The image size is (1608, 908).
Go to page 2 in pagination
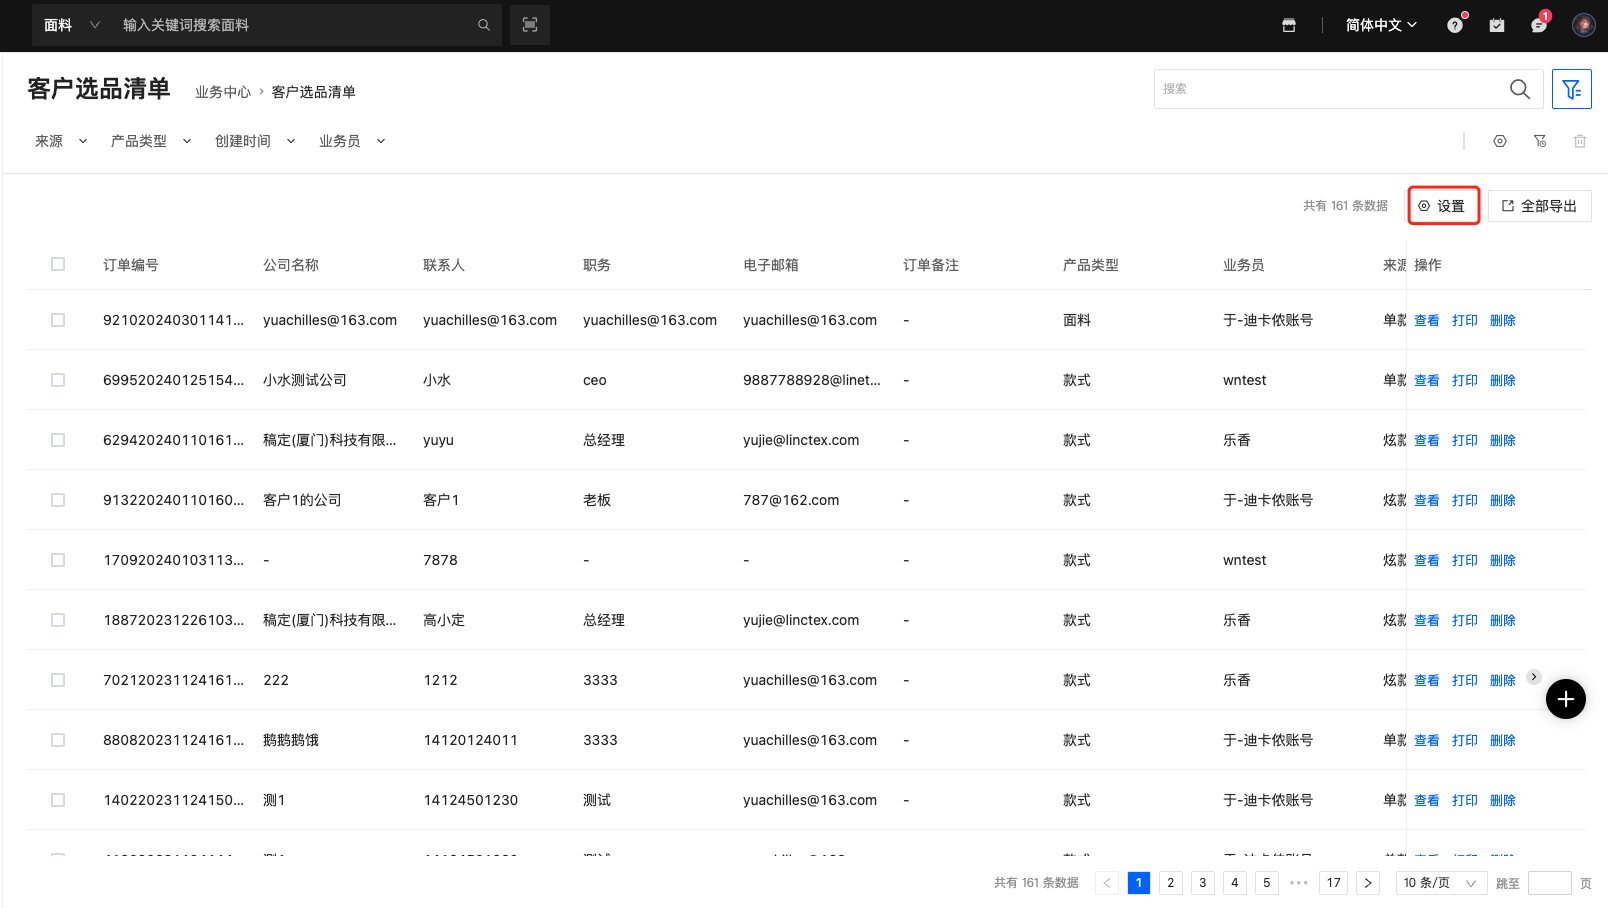pos(1170,883)
